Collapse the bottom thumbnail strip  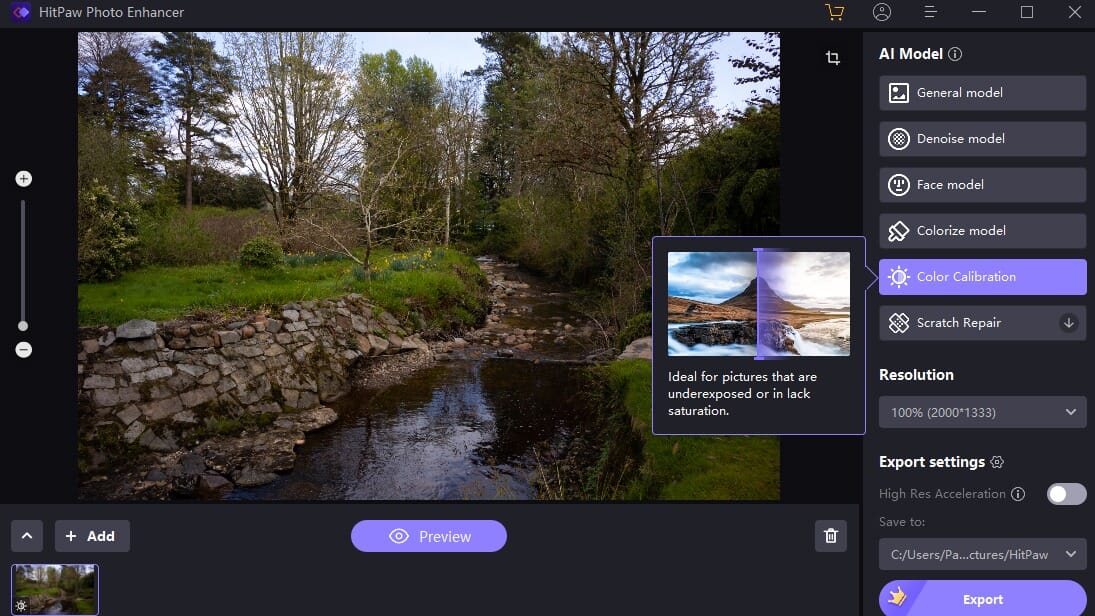[27, 536]
